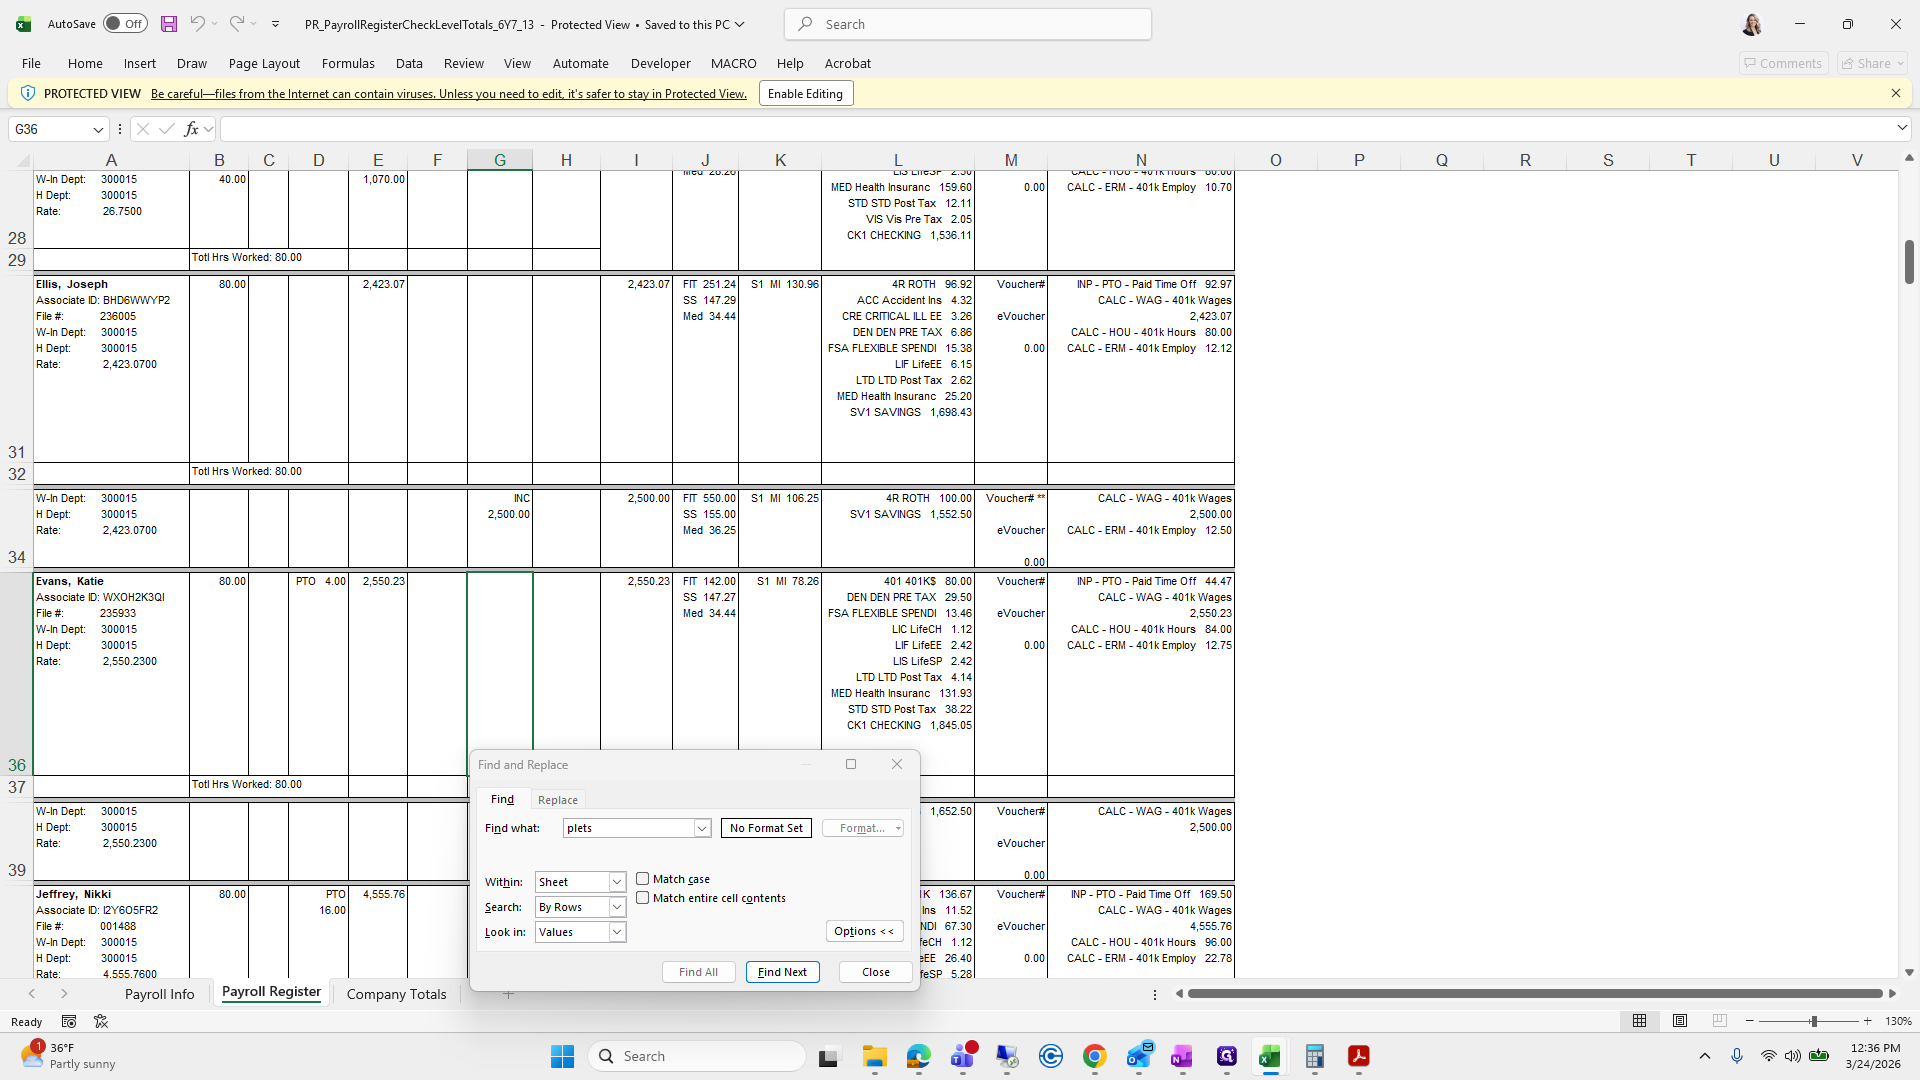Check Match entire cell contents option
Screen dimensions: 1920x1080
tap(643, 898)
